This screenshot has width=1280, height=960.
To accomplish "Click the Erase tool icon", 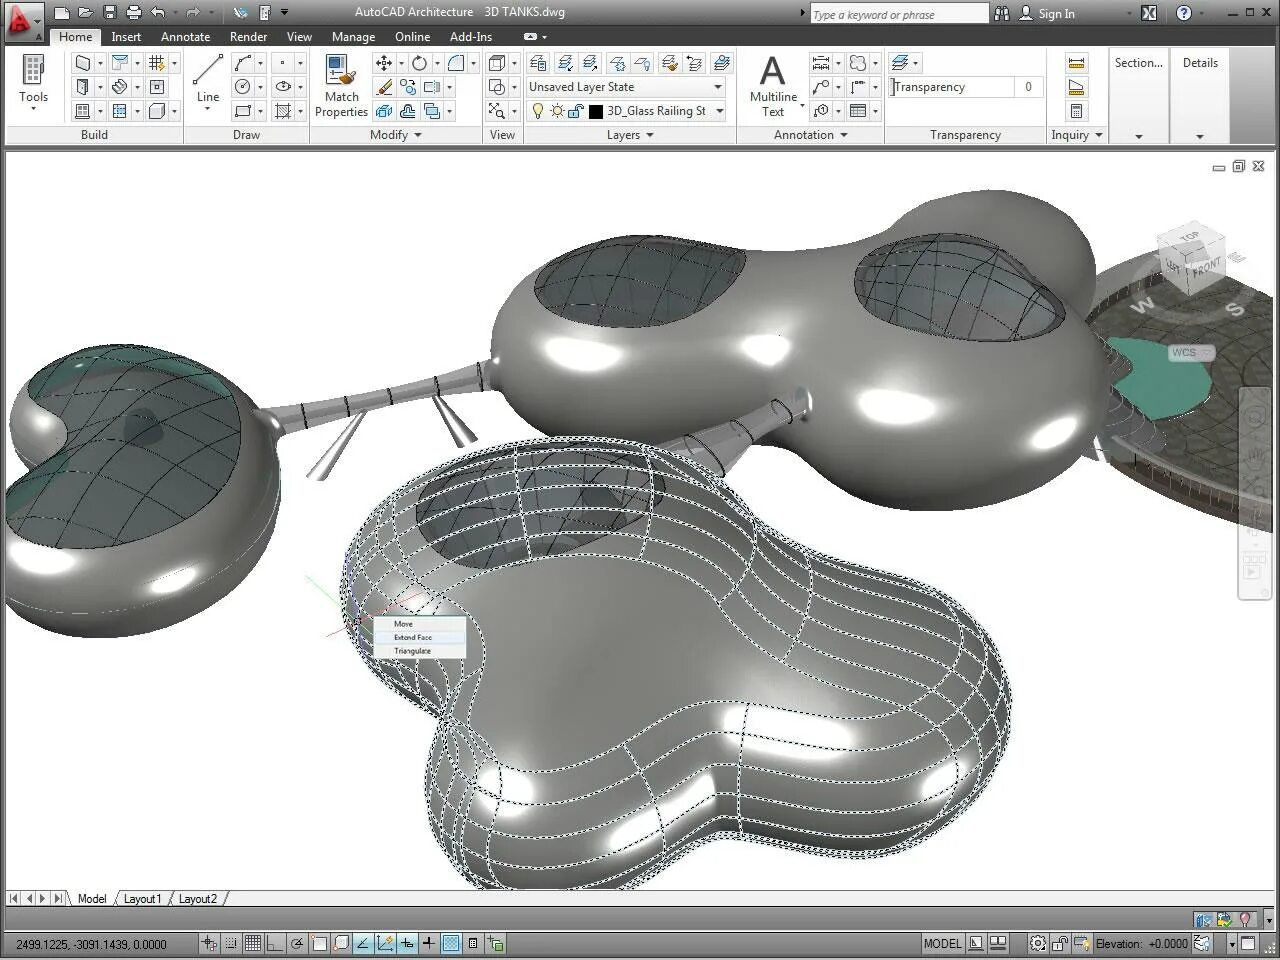I will point(384,87).
